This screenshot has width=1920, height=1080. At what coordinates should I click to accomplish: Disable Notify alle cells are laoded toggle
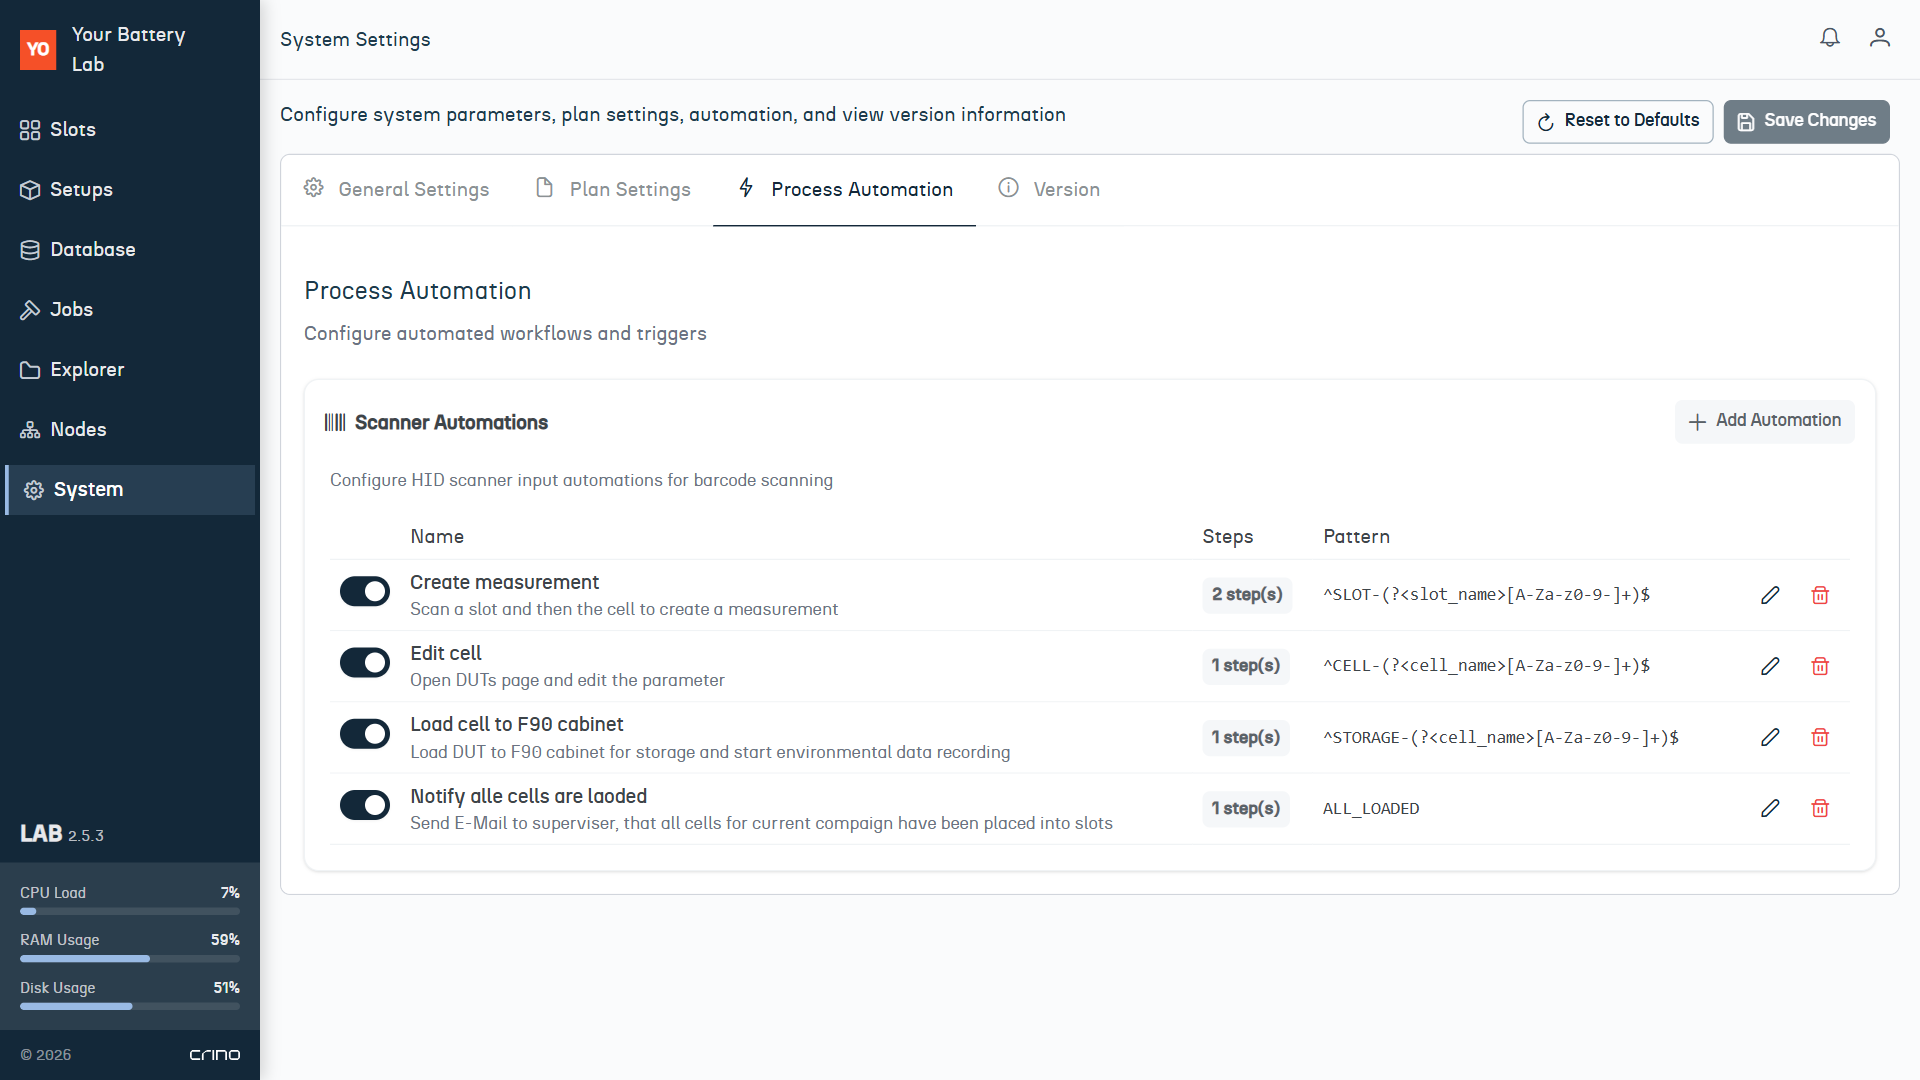pos(365,805)
